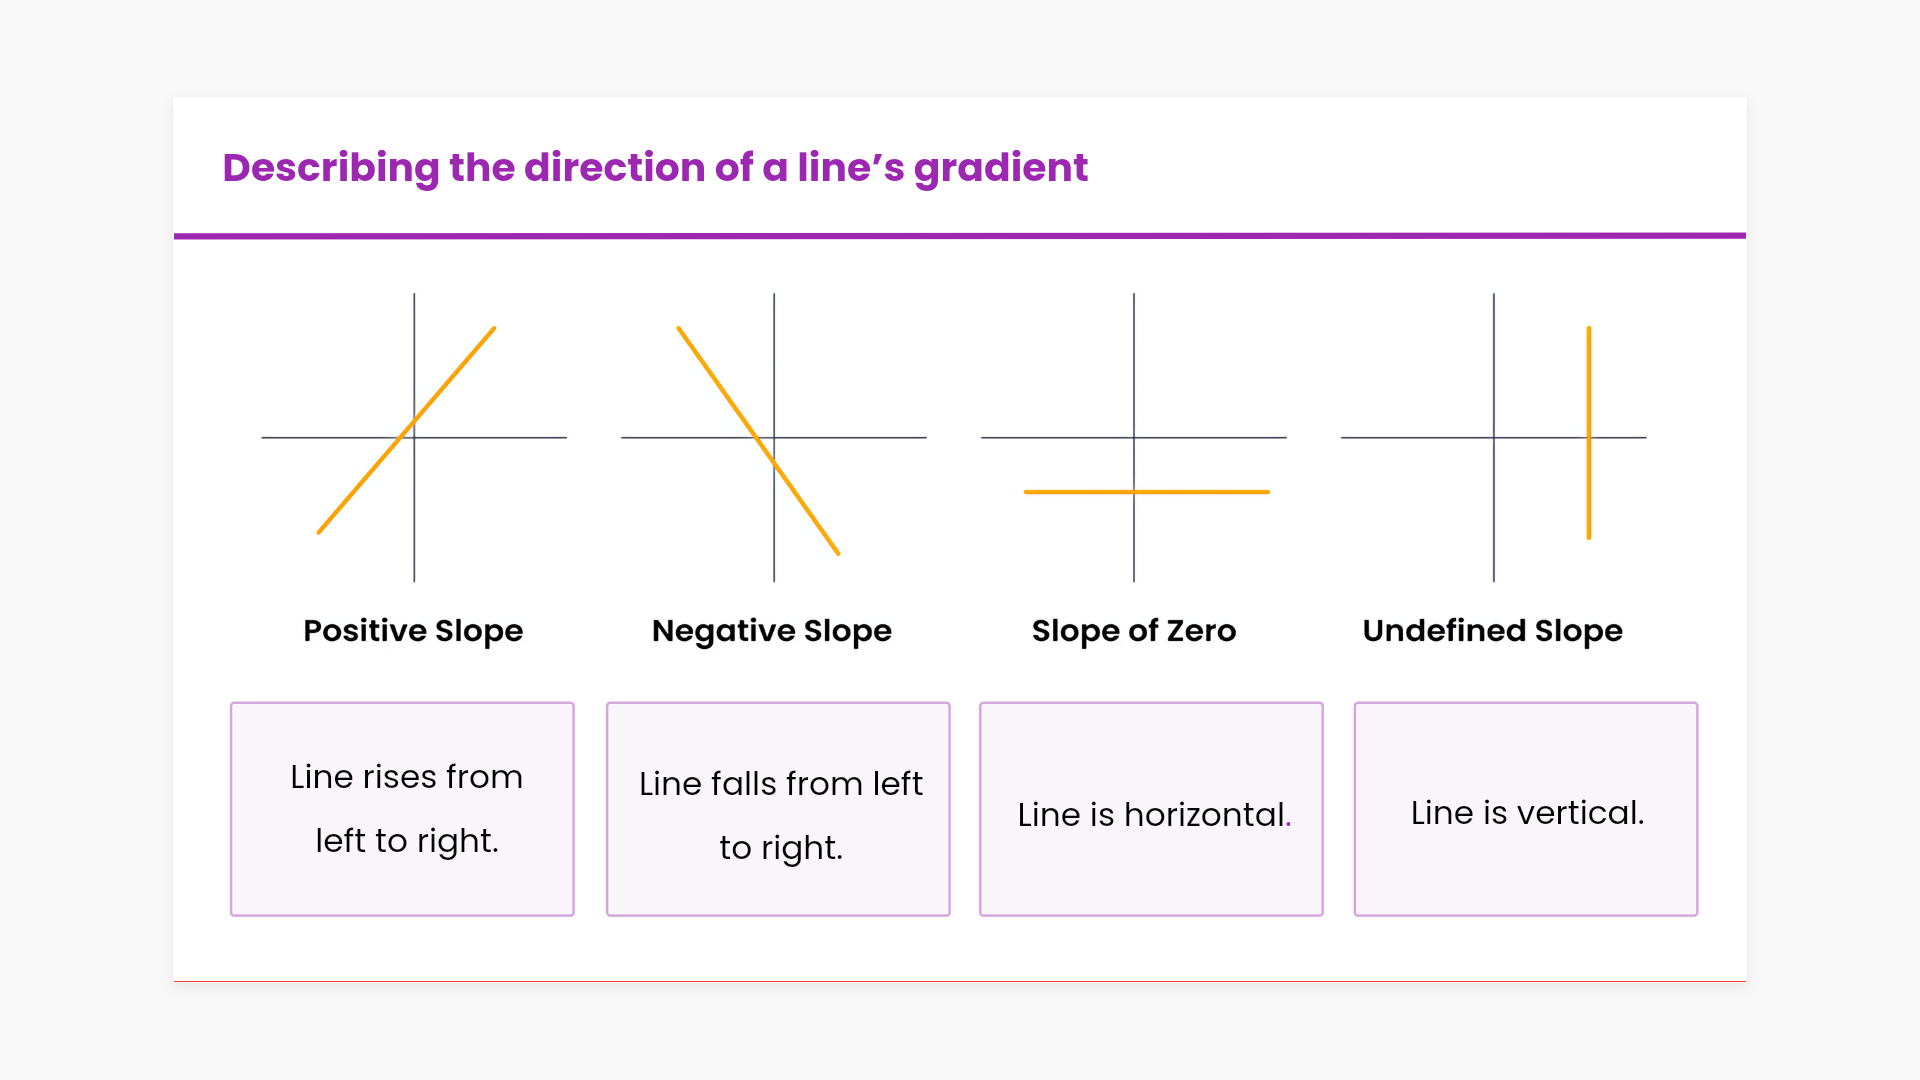Click the 'Undefined Slope' caption
This screenshot has height=1080, width=1920.
coord(1492,631)
